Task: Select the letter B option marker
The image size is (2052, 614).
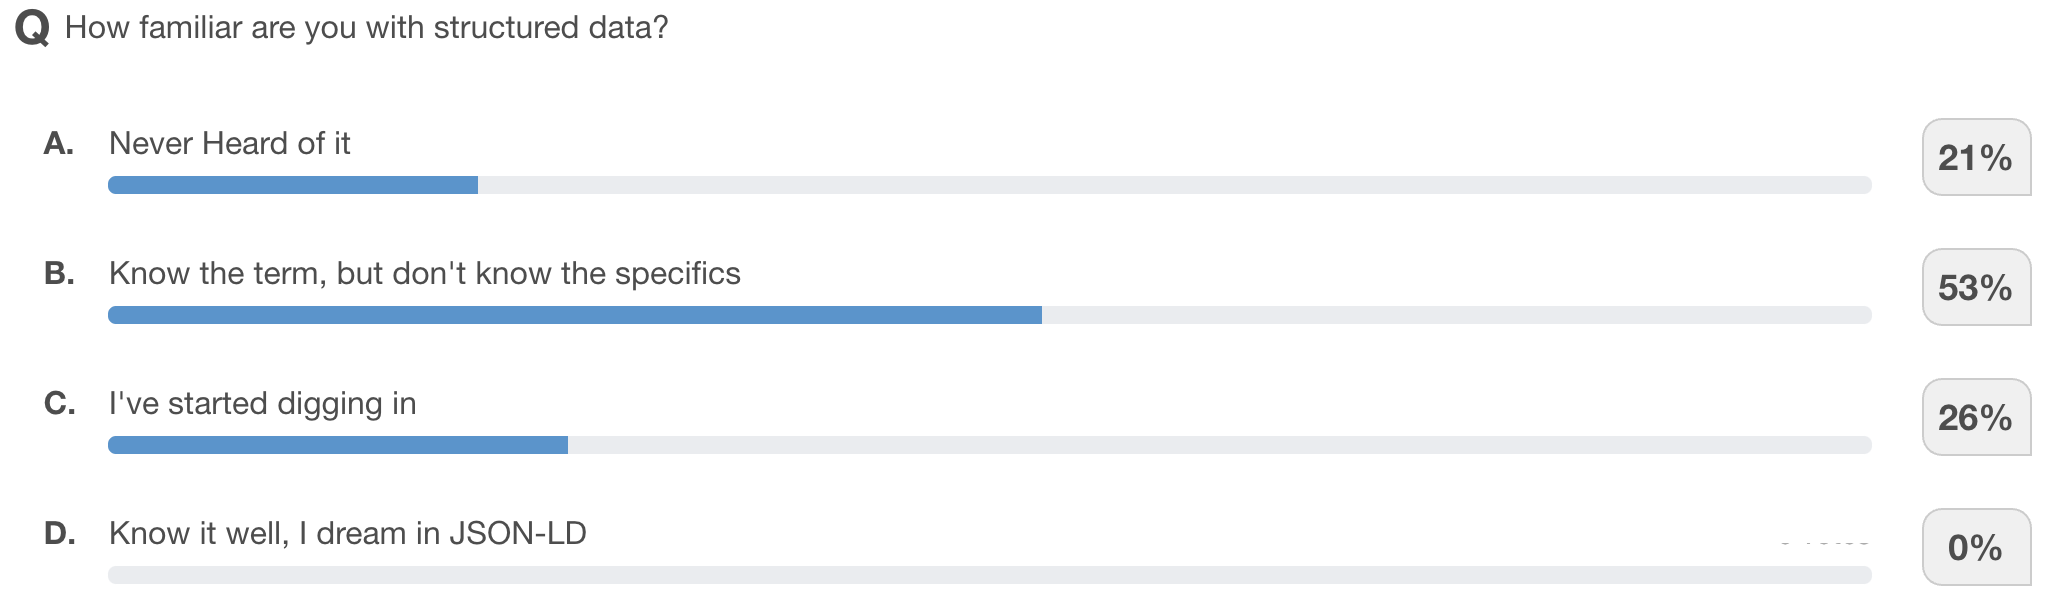Action: 59,274
